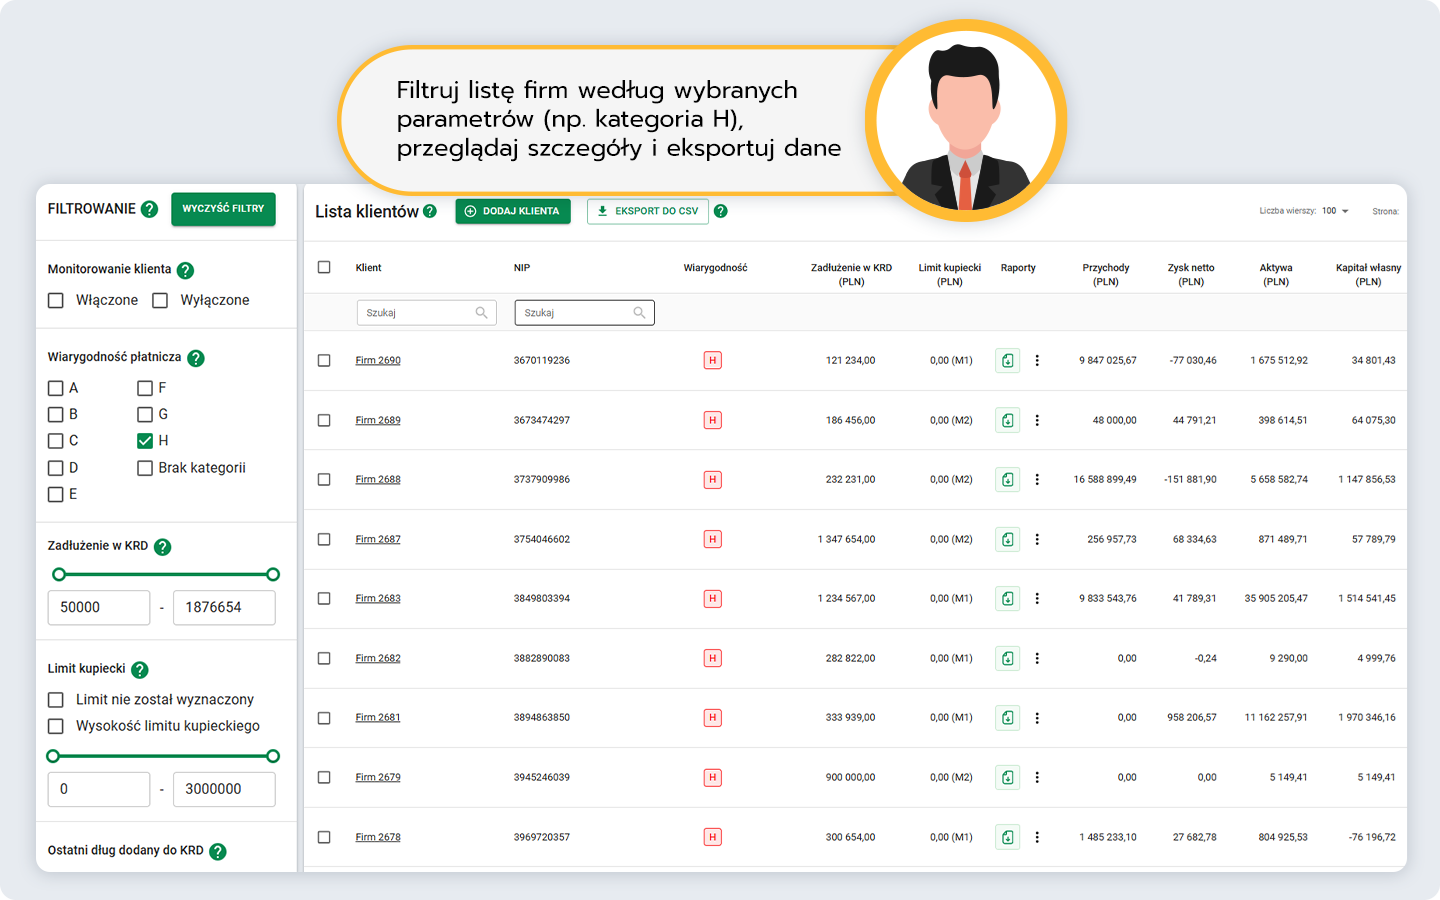
Task: Click the Dodaj klienta button
Action: coord(513,211)
